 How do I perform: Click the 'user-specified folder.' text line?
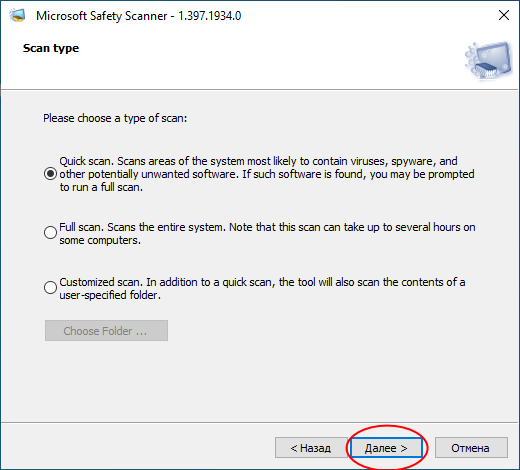pyautogui.click(x=110, y=295)
